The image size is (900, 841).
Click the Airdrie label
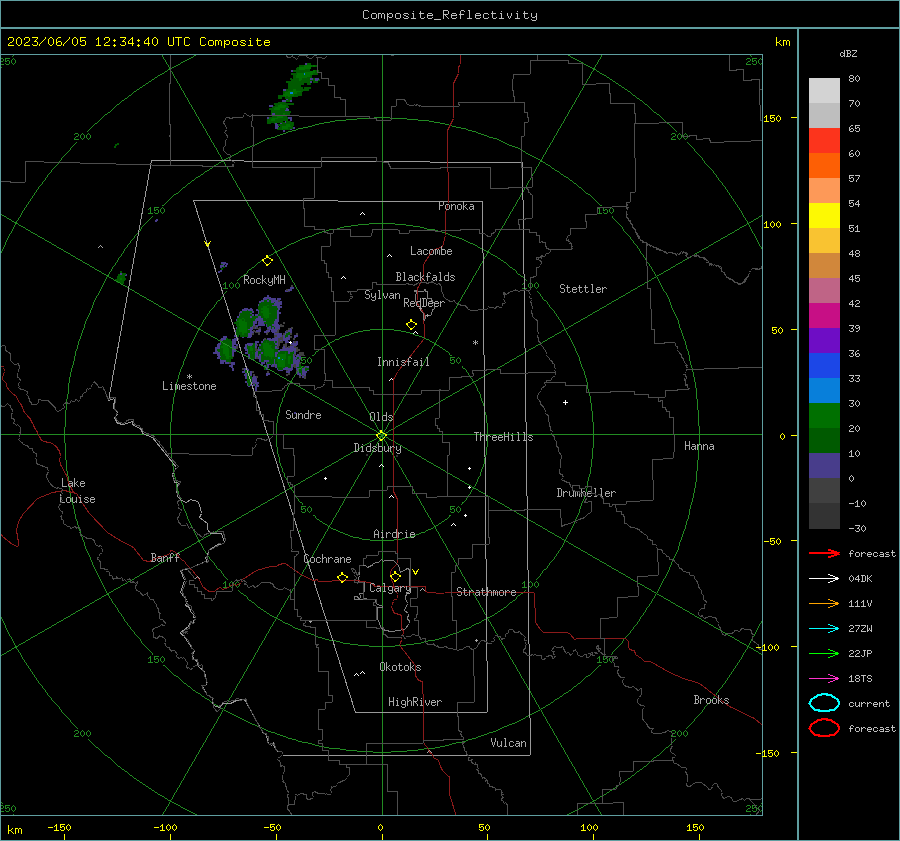[394, 534]
